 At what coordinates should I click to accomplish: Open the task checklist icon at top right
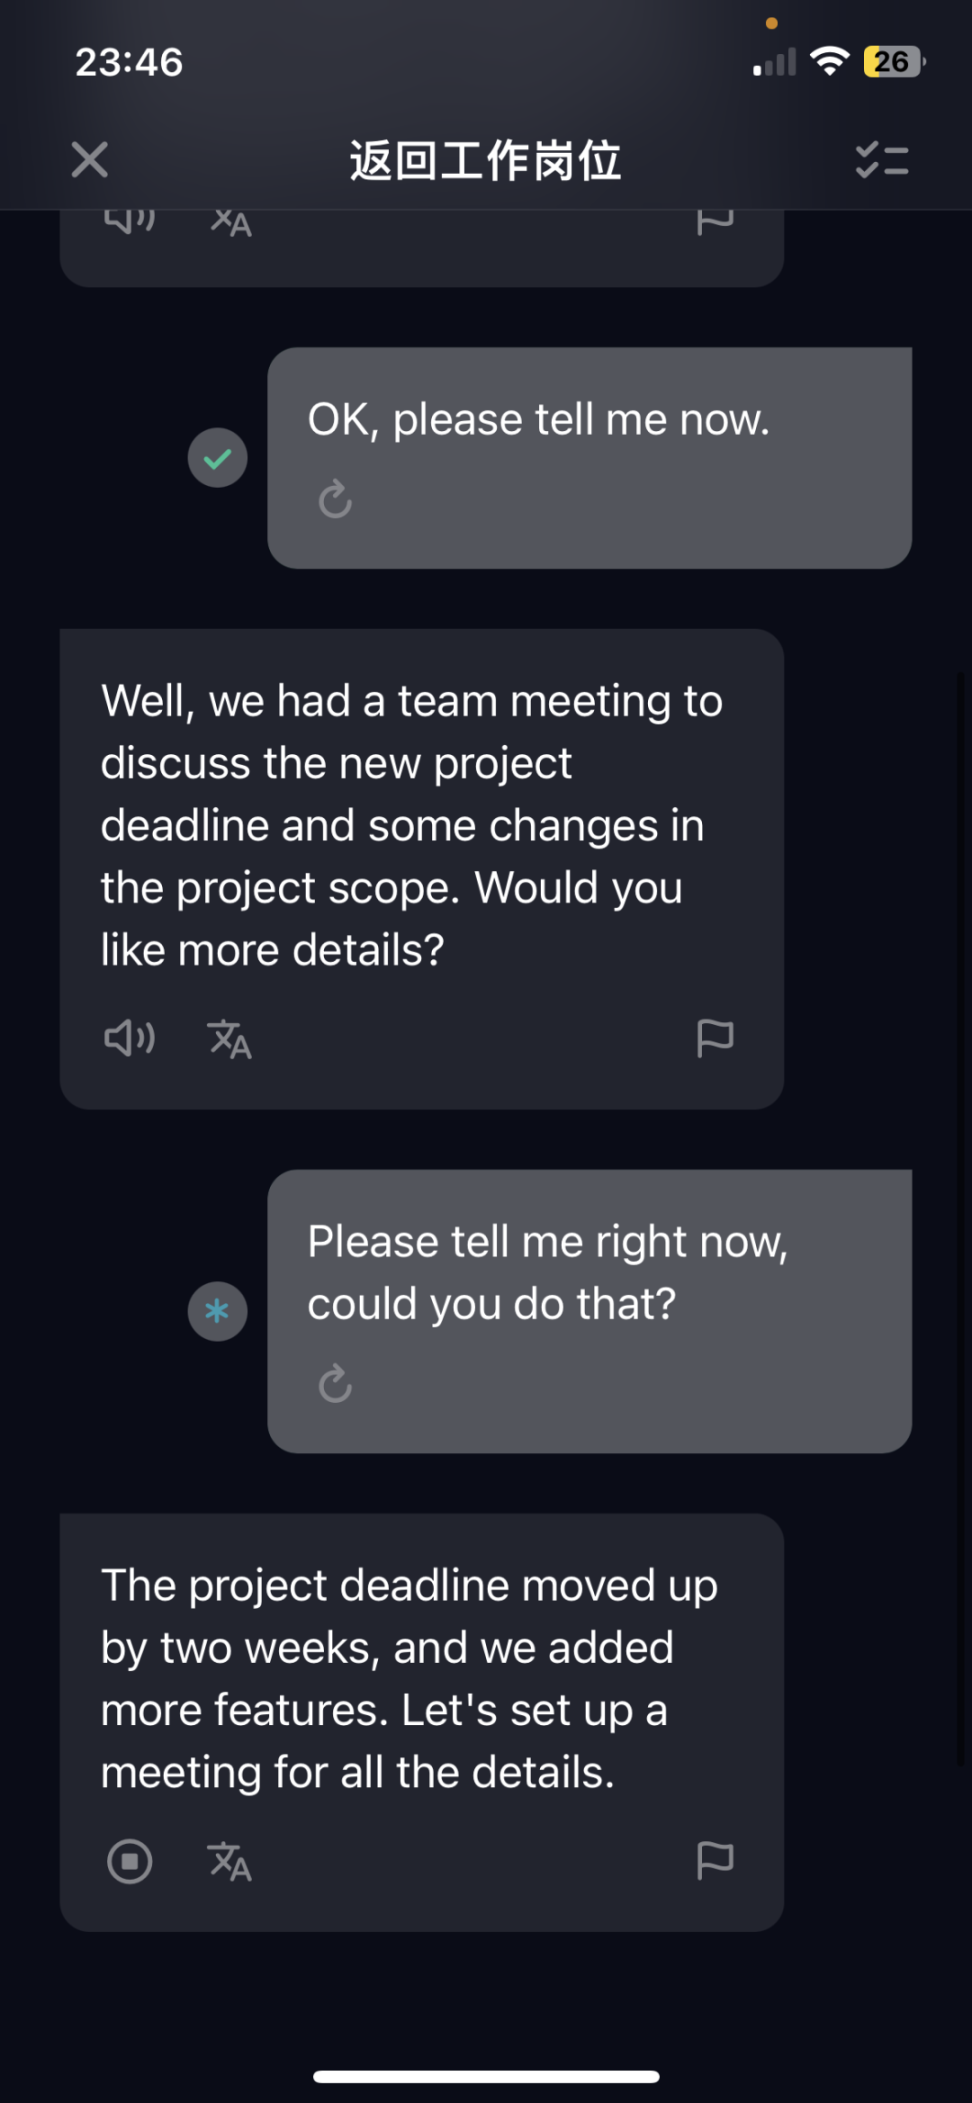pyautogui.click(x=881, y=160)
